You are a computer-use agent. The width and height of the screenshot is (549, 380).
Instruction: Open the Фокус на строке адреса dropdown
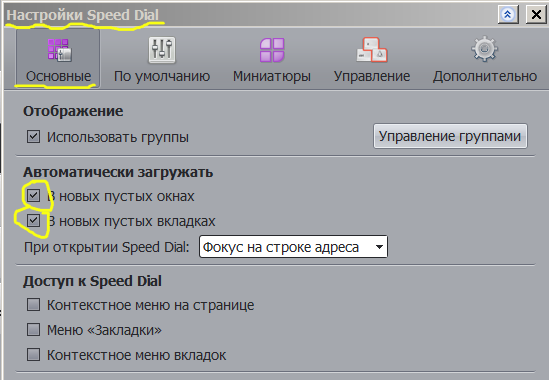[293, 247]
